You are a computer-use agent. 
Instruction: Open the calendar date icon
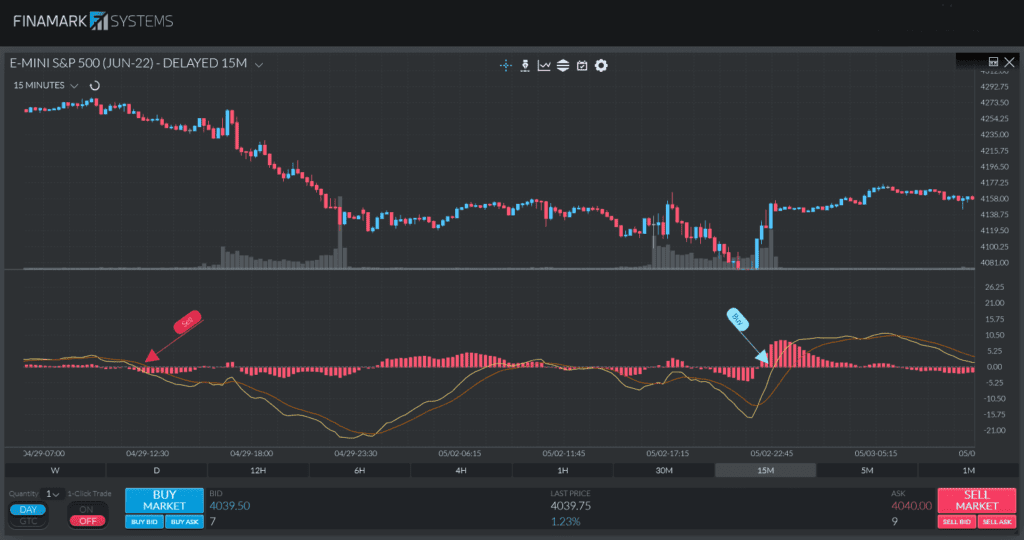click(582, 66)
